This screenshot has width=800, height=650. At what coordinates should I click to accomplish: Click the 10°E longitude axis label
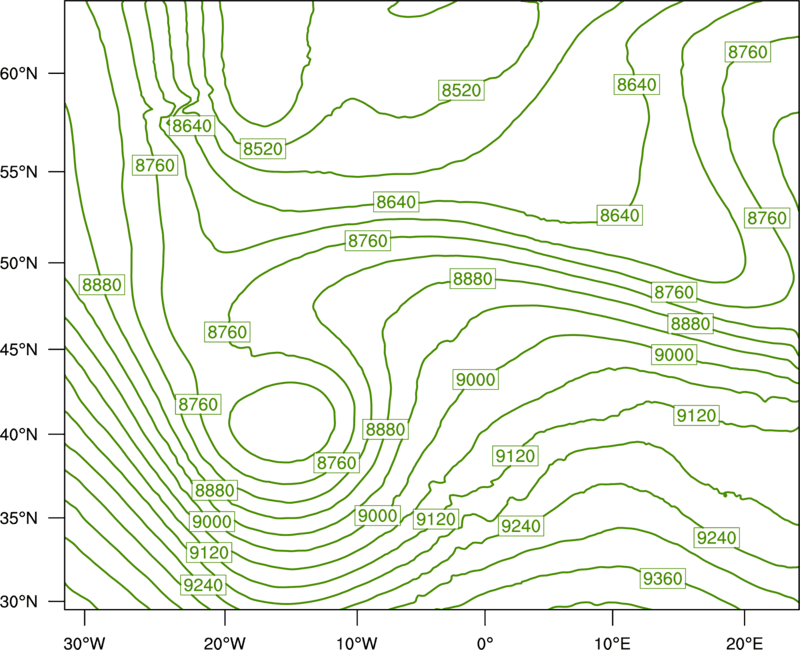coord(613,642)
